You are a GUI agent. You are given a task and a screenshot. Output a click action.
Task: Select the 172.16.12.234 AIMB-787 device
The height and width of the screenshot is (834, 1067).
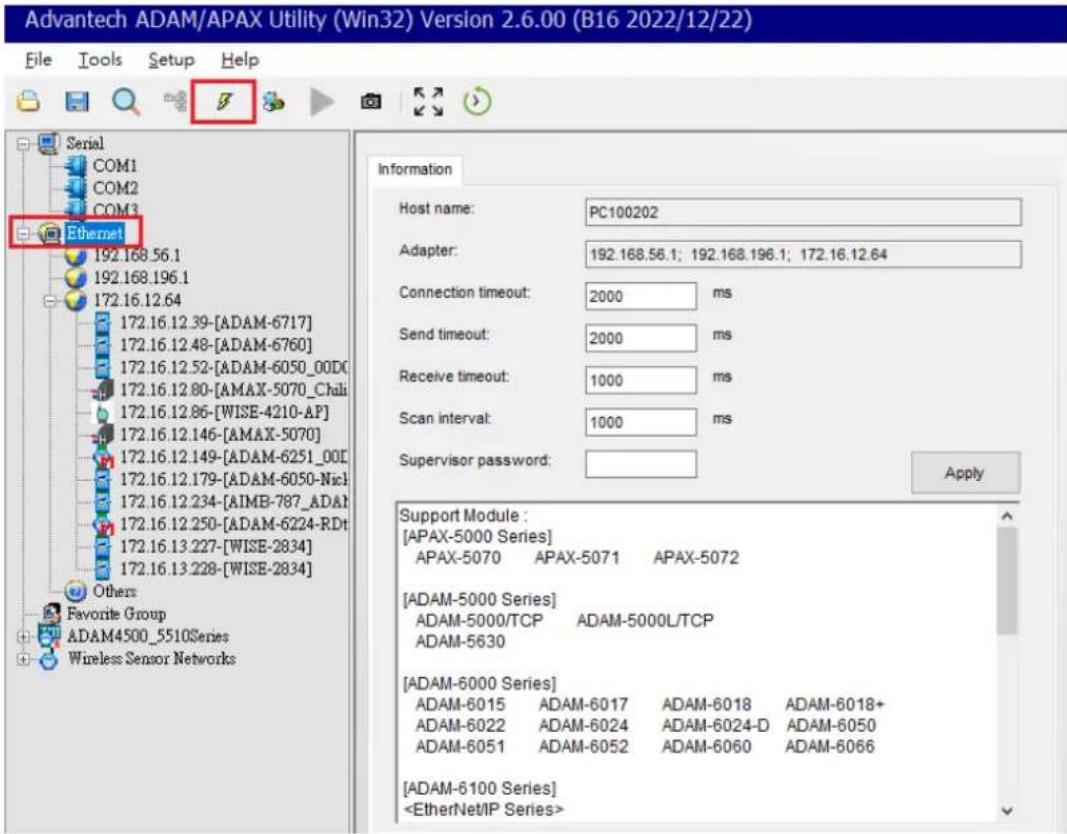pyautogui.click(x=233, y=501)
